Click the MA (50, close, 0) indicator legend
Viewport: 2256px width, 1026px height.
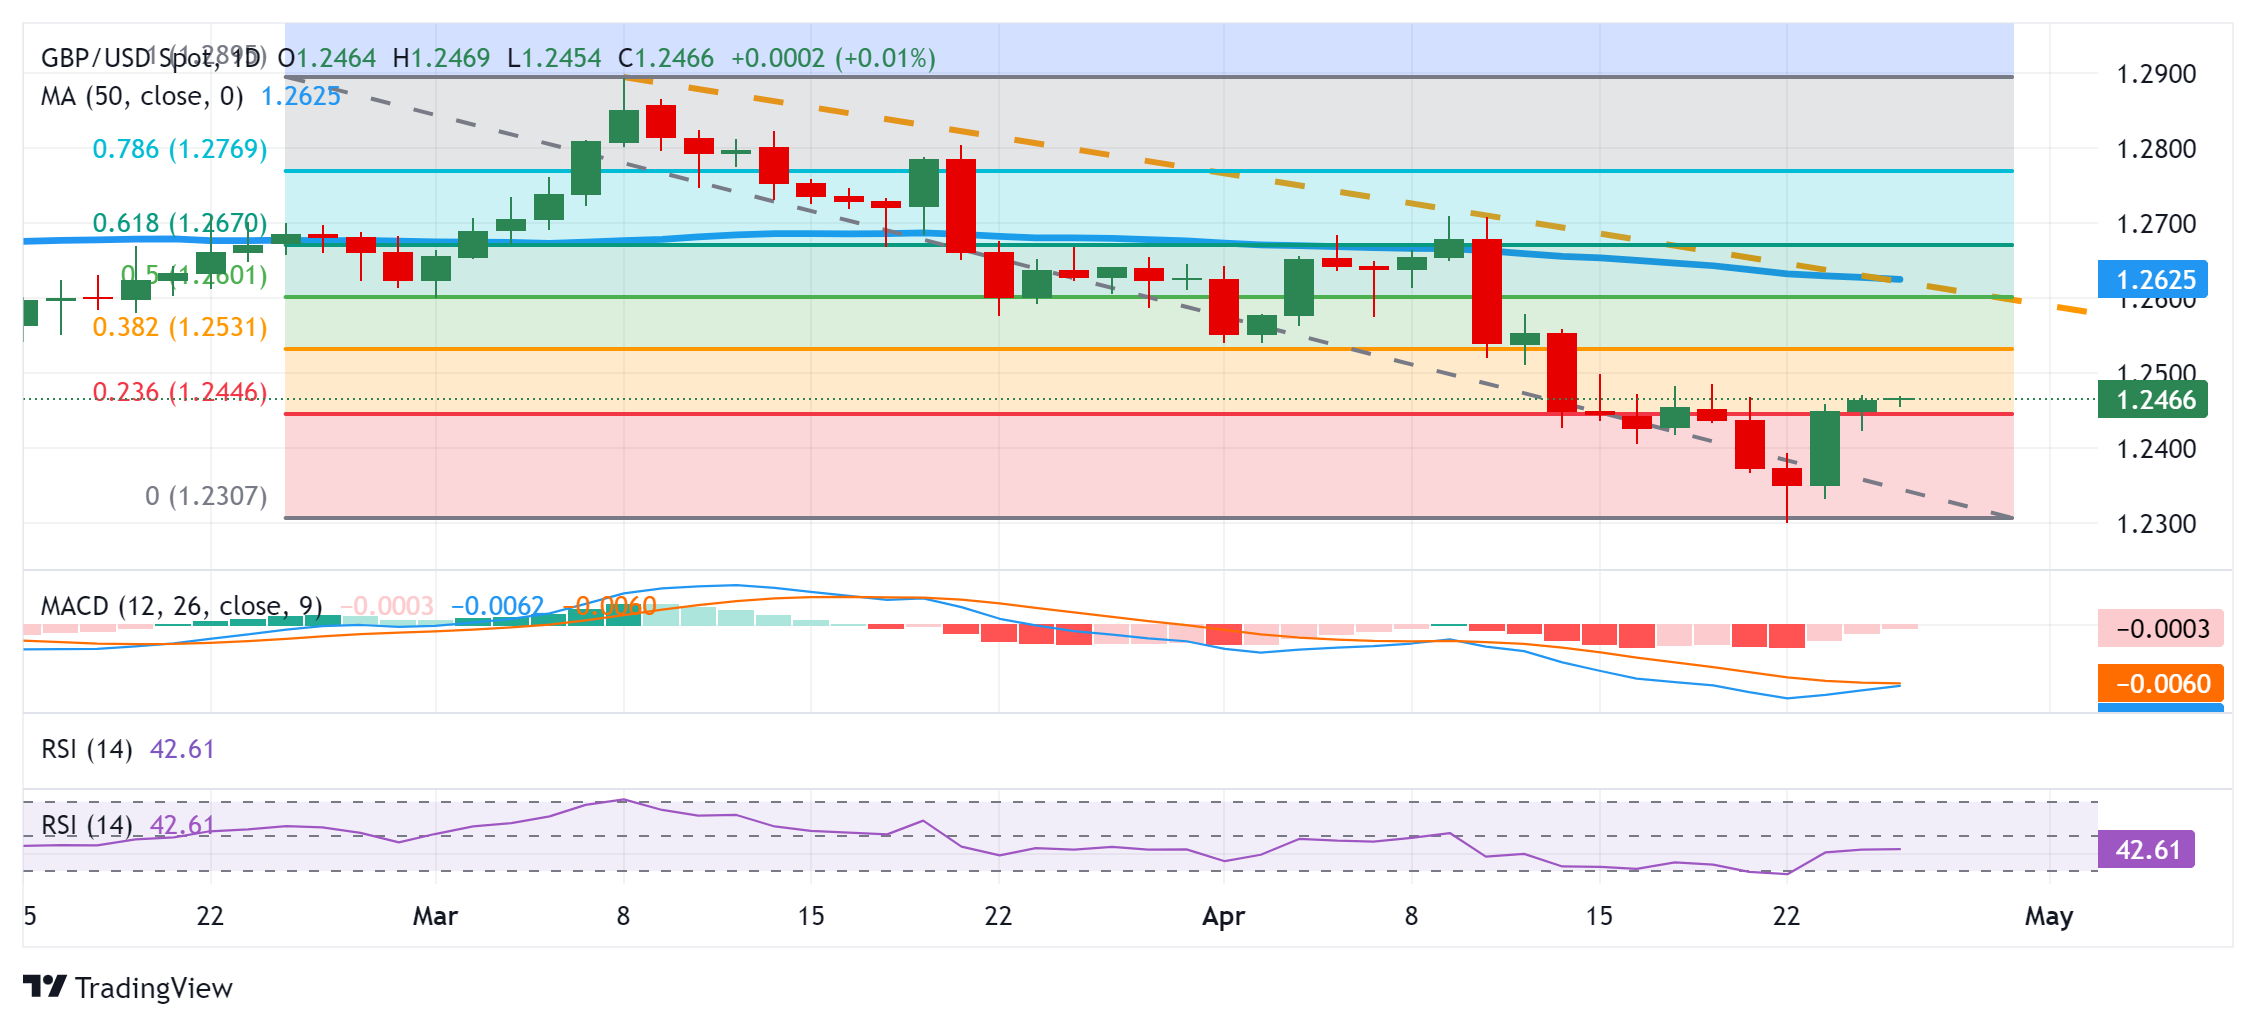pyautogui.click(x=142, y=96)
